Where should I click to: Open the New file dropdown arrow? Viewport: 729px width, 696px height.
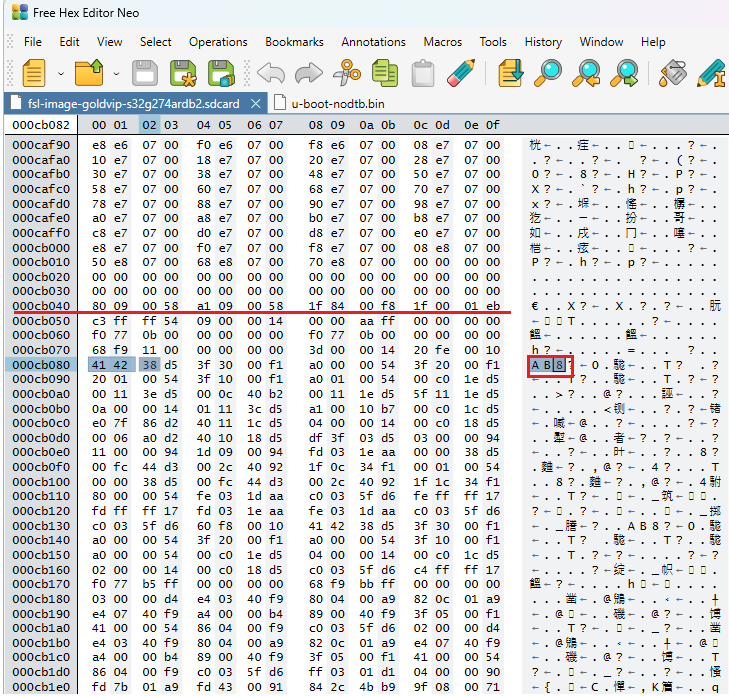61,73
